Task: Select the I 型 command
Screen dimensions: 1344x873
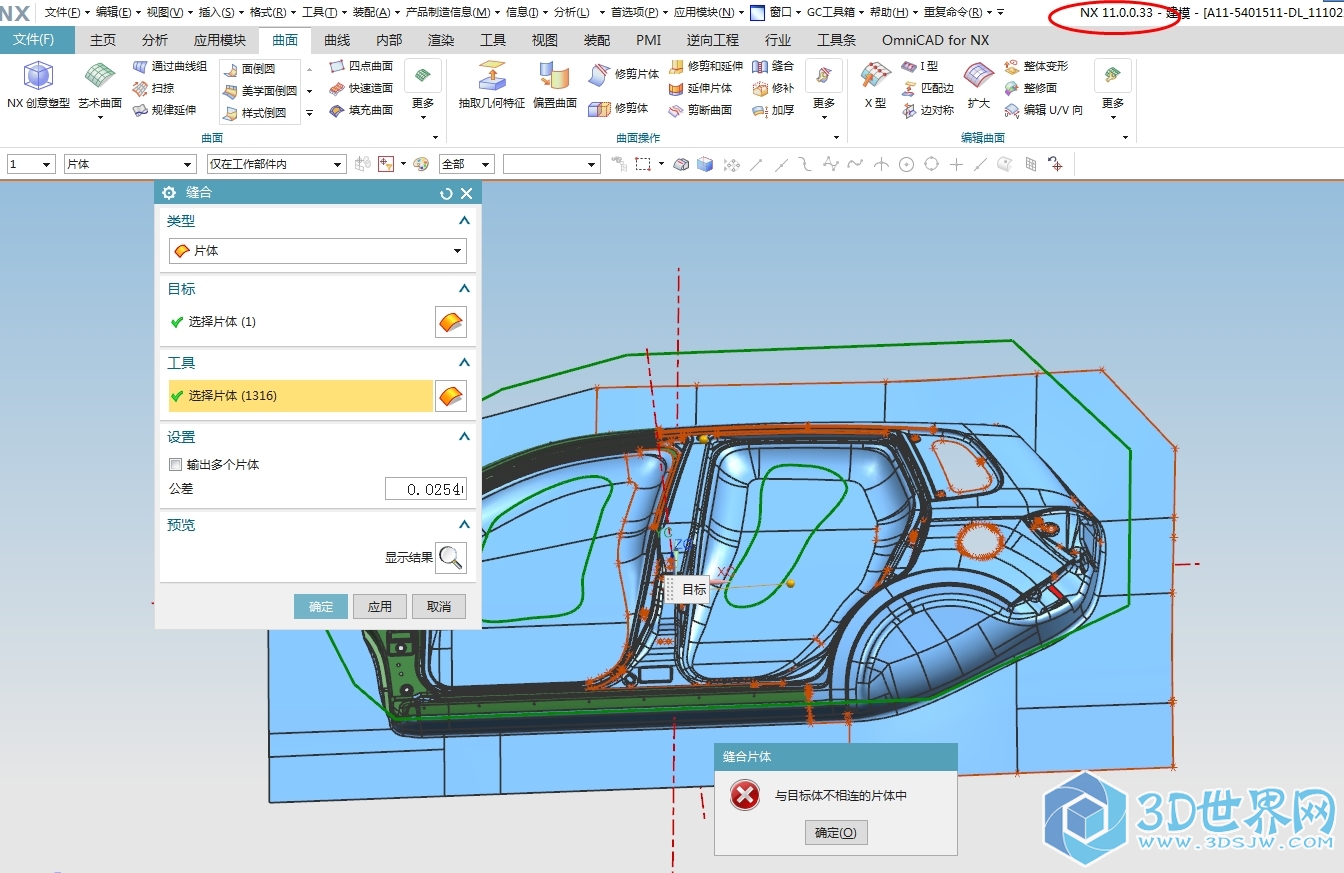Action: pos(920,66)
